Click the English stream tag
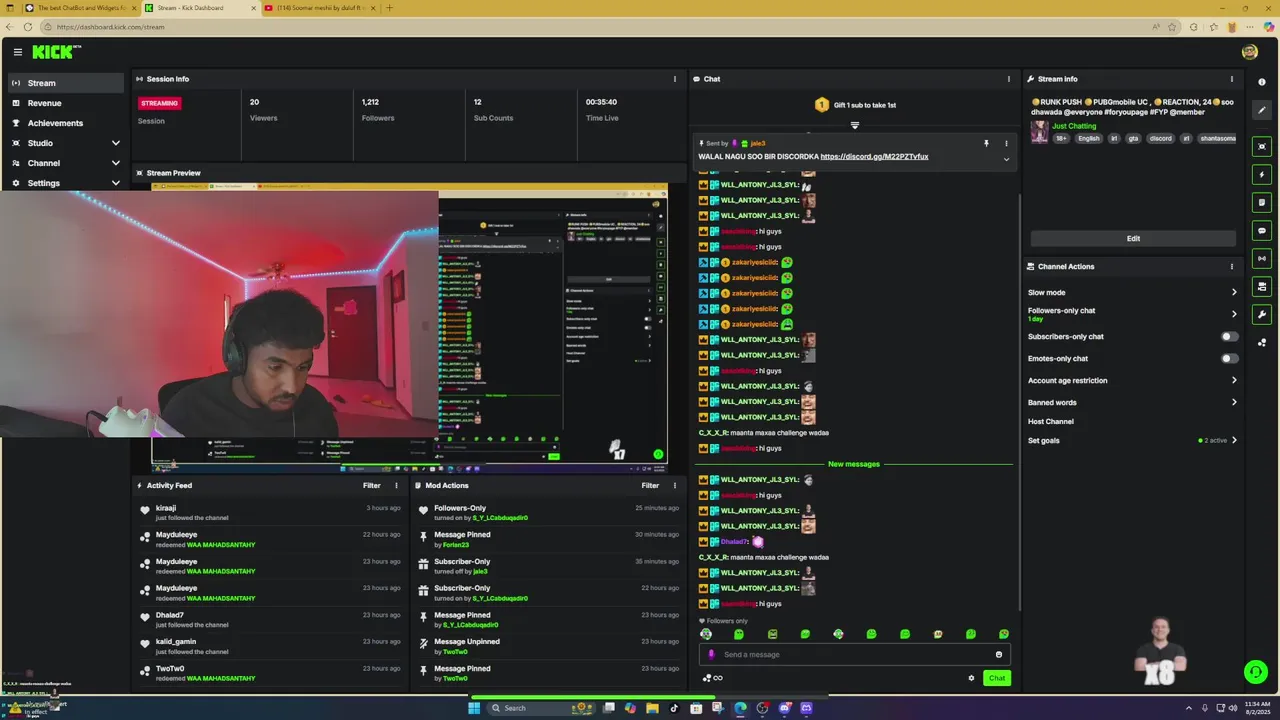This screenshot has height=720, width=1280. coord(1088,139)
